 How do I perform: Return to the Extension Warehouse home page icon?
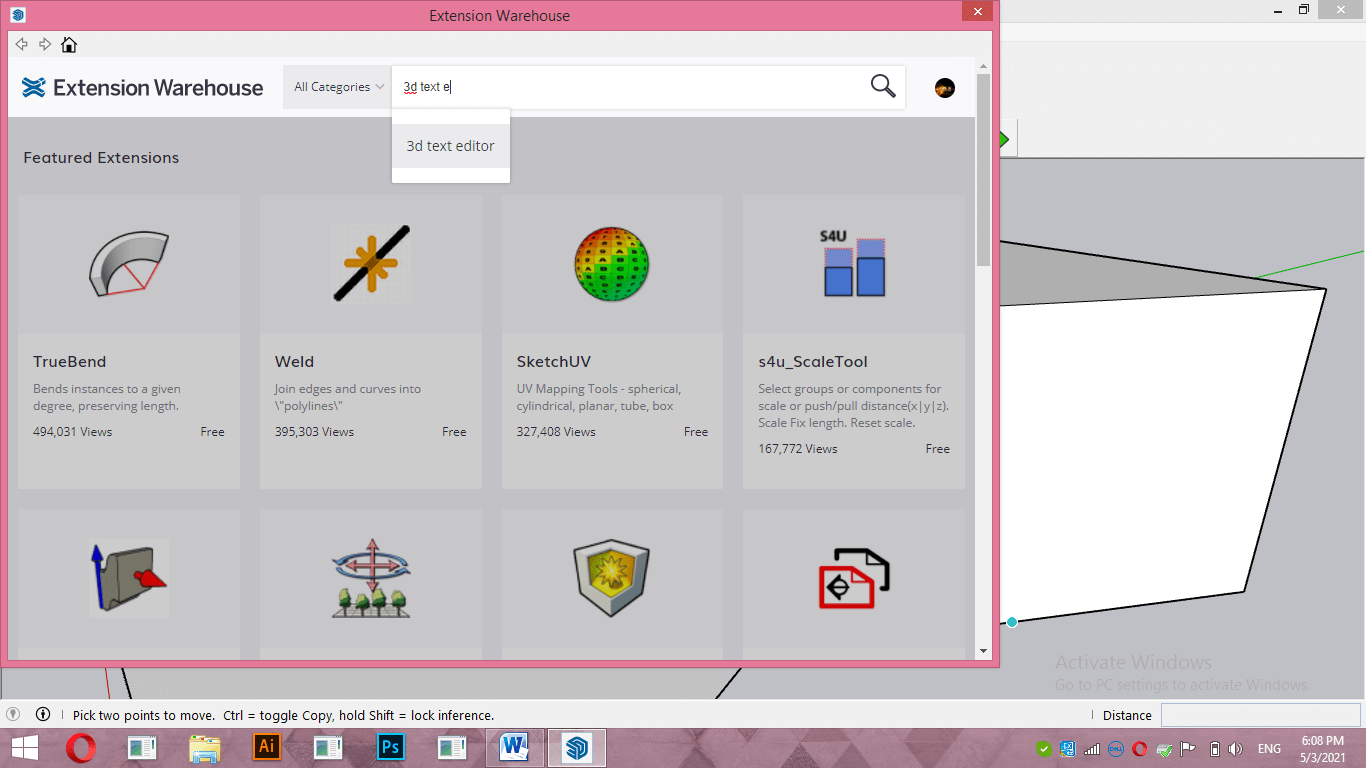point(69,44)
